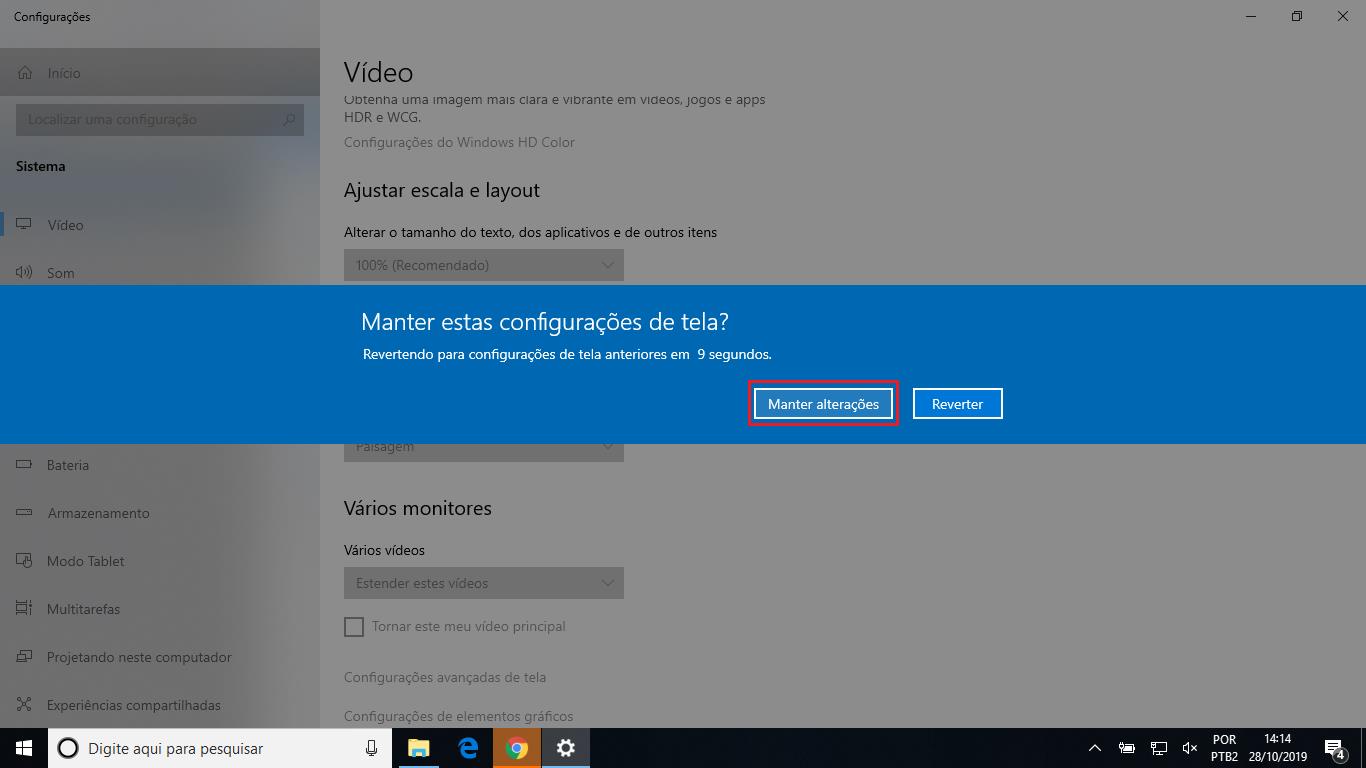
Task: Open Configurações do Windows HD Color link
Action: pos(459,142)
